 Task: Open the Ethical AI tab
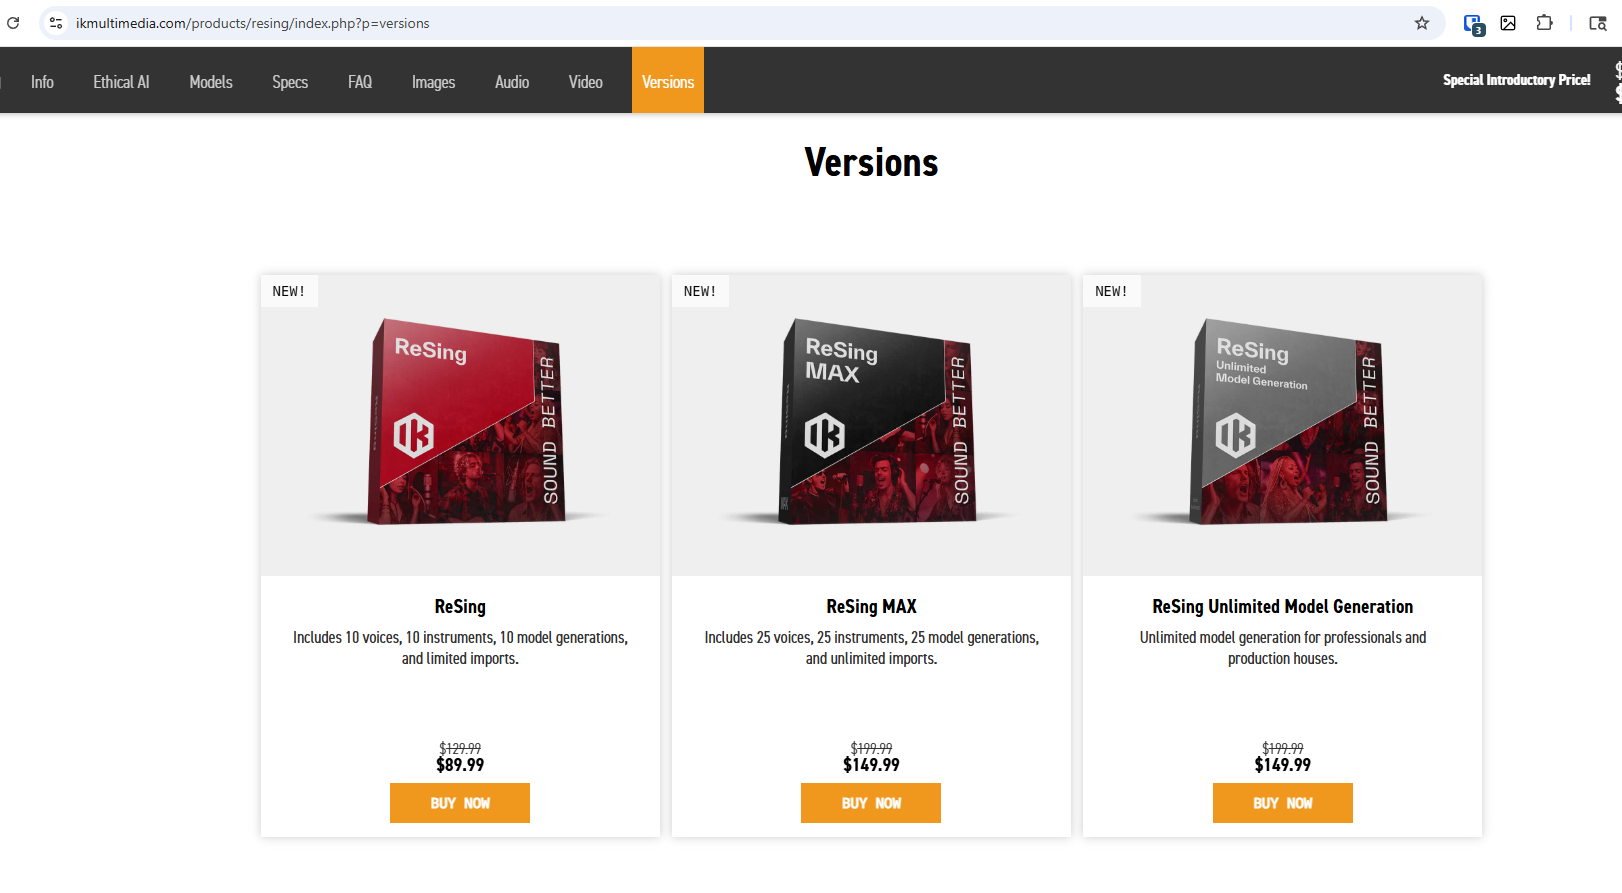pyautogui.click(x=121, y=82)
